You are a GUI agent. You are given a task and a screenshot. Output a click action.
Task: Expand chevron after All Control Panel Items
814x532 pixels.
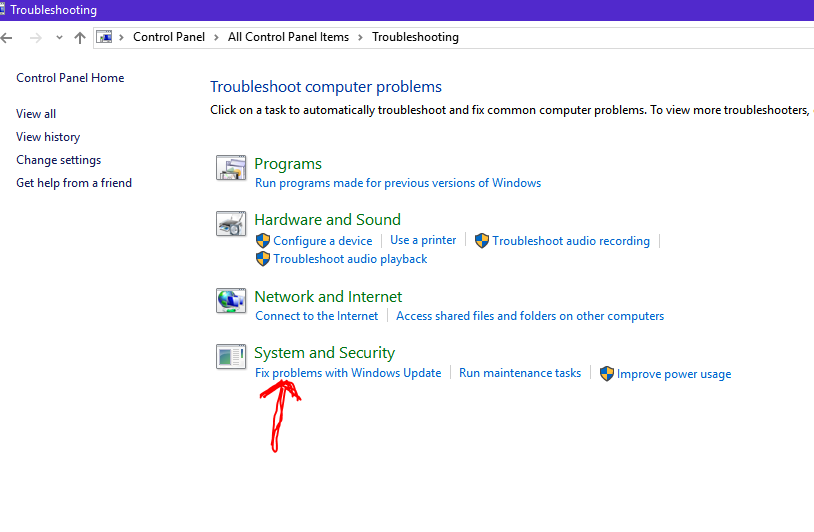point(360,37)
